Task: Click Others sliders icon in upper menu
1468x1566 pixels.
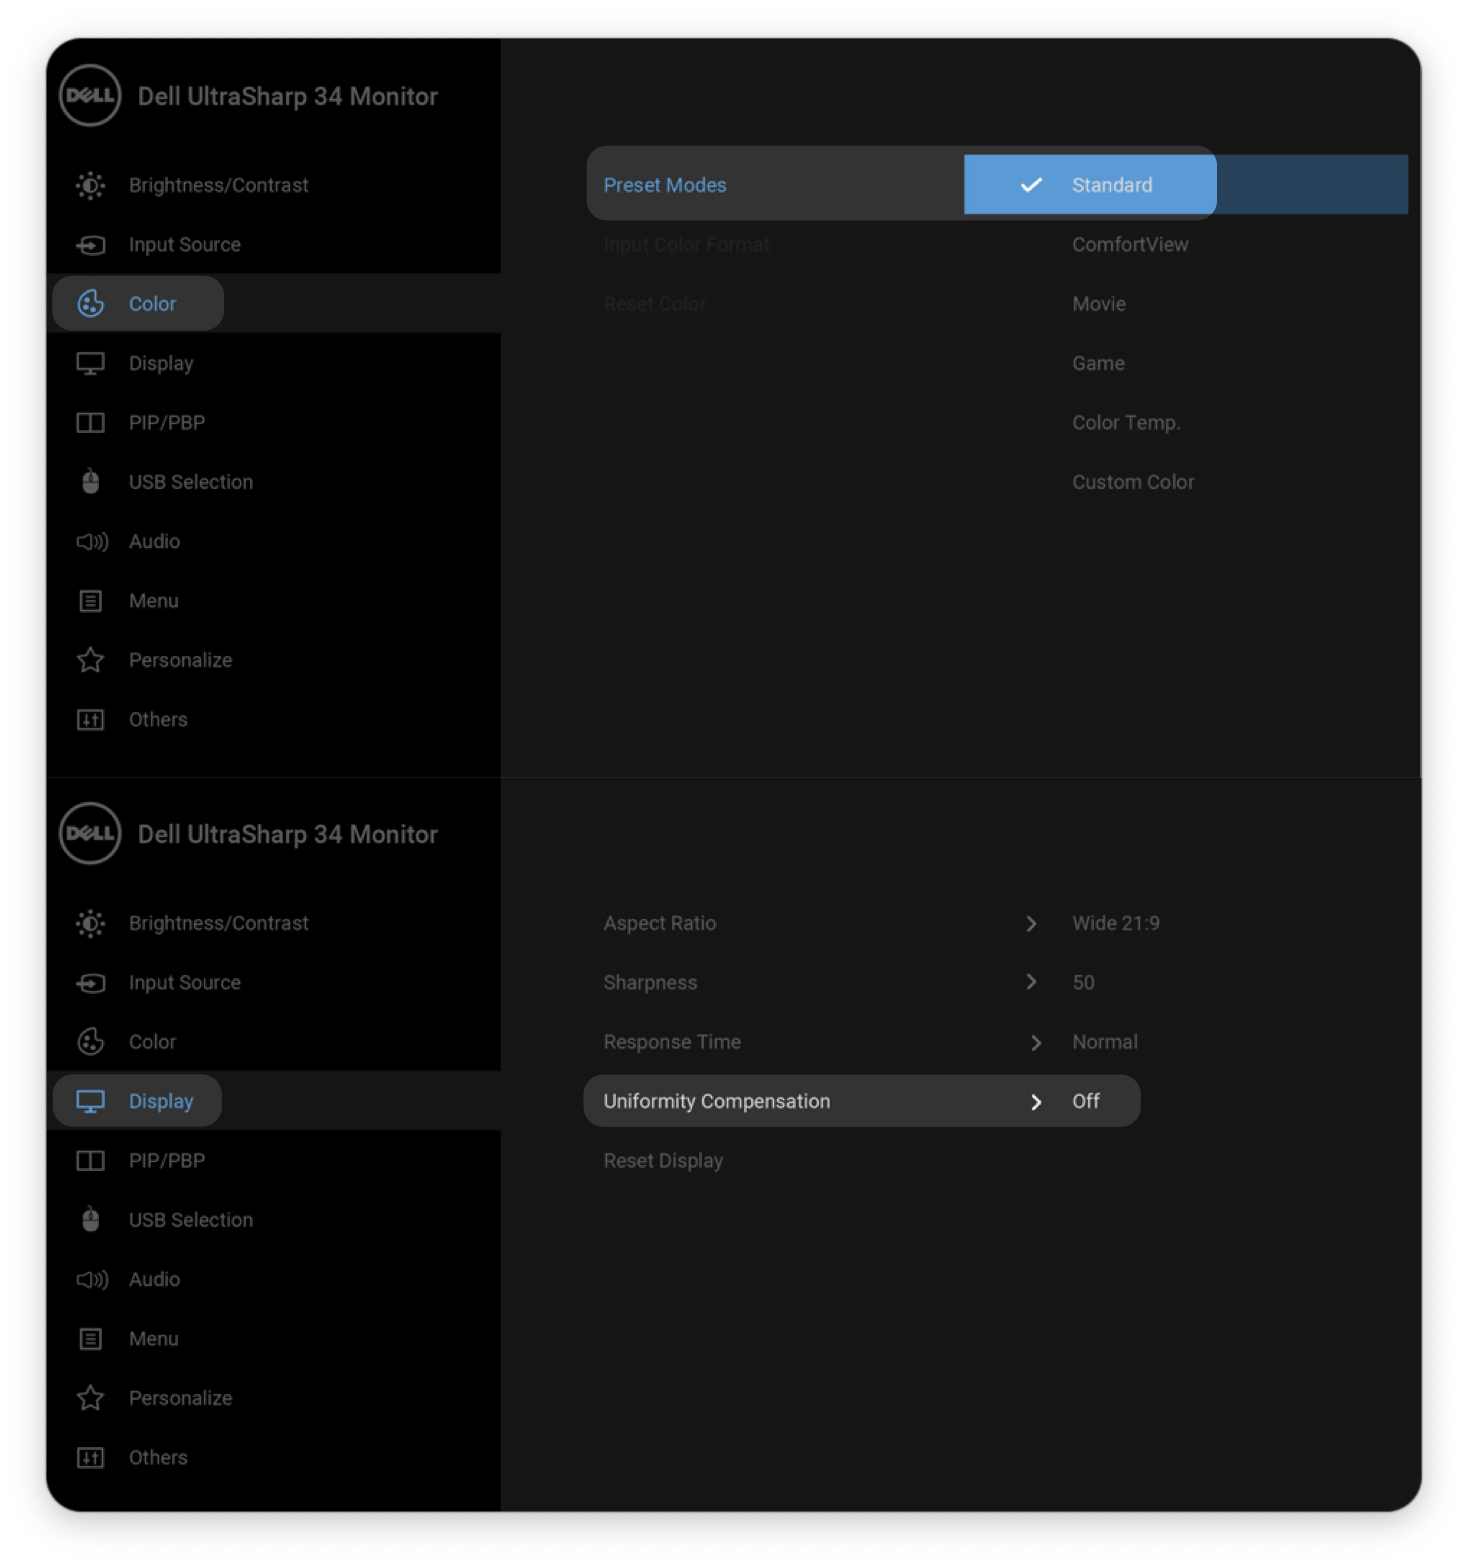Action: (90, 720)
